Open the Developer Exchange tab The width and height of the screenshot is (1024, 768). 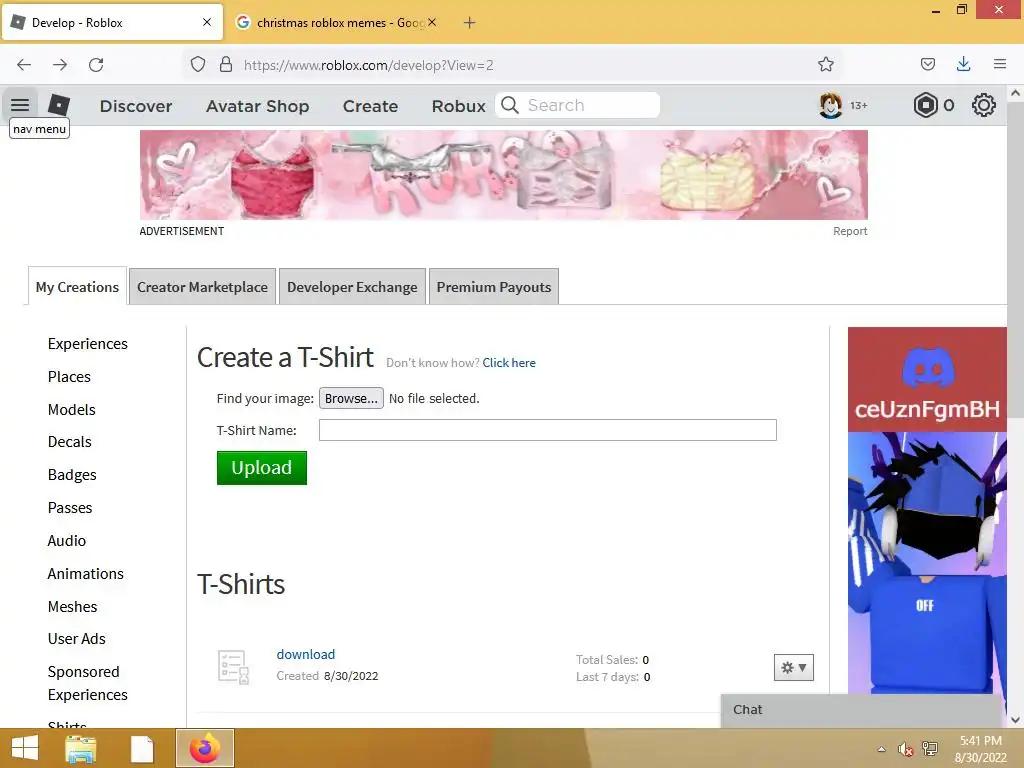click(x=352, y=287)
